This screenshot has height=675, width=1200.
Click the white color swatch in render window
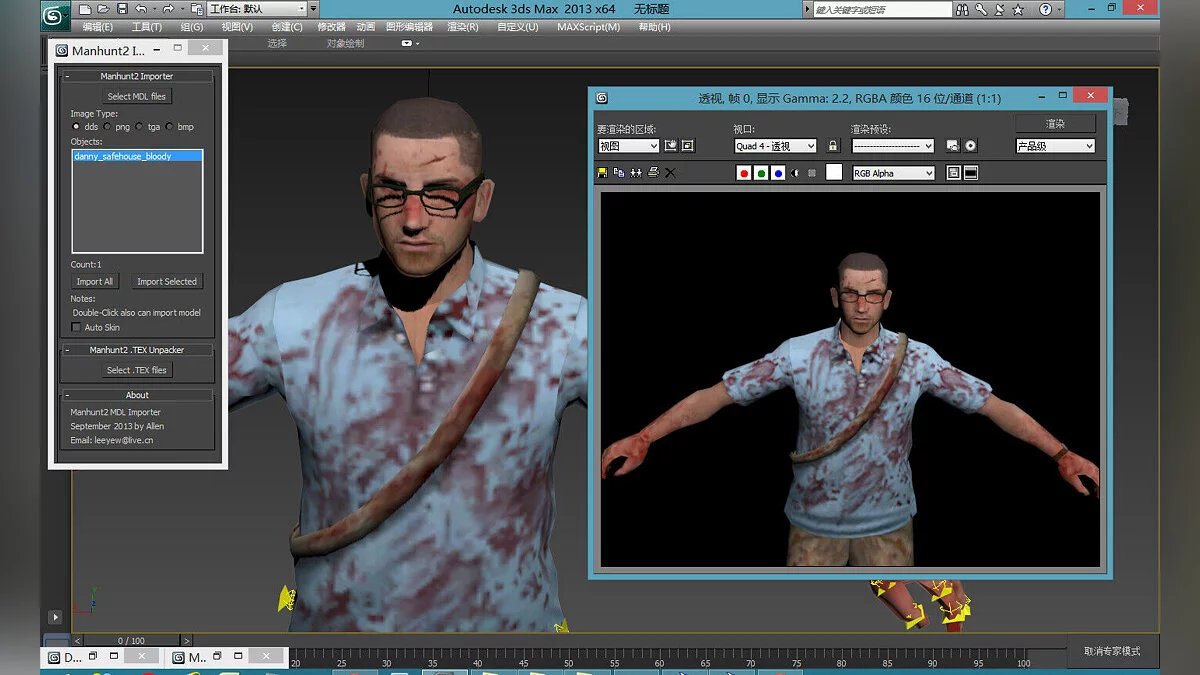(834, 173)
